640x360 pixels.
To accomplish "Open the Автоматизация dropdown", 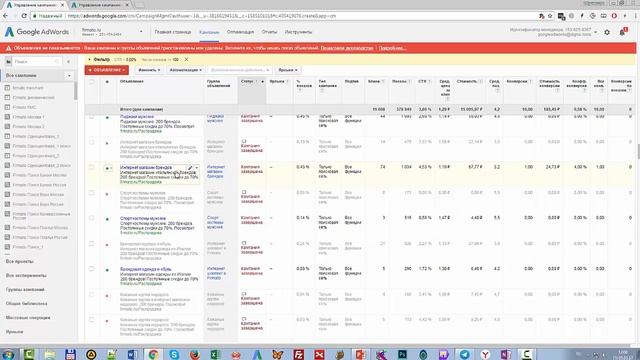I will click(185, 70).
